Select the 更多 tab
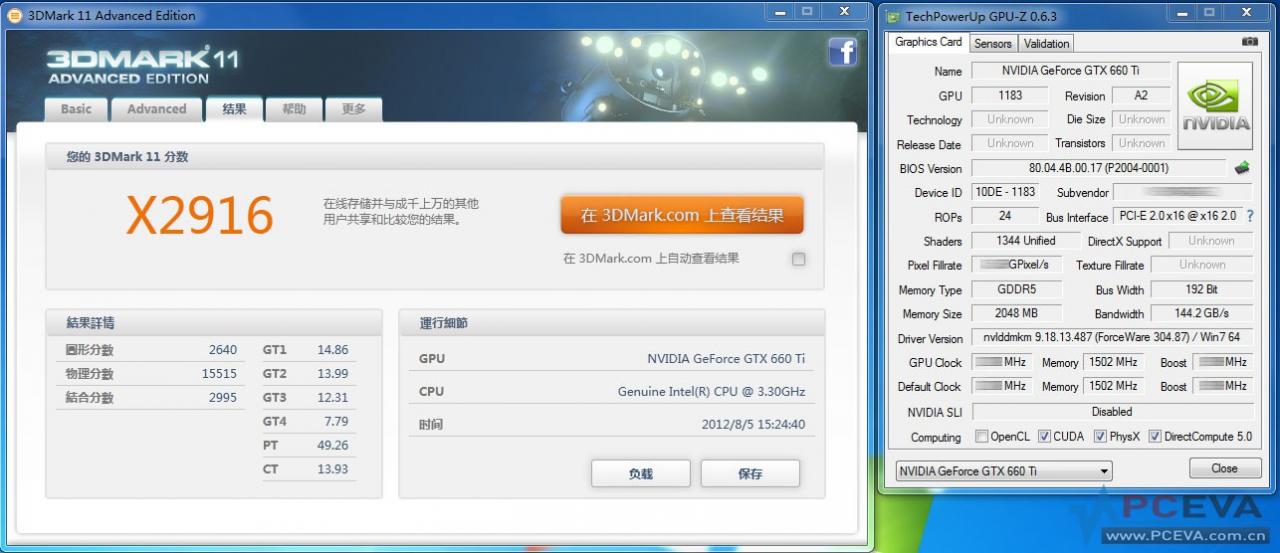Image resolution: width=1280 pixels, height=553 pixels. point(353,109)
